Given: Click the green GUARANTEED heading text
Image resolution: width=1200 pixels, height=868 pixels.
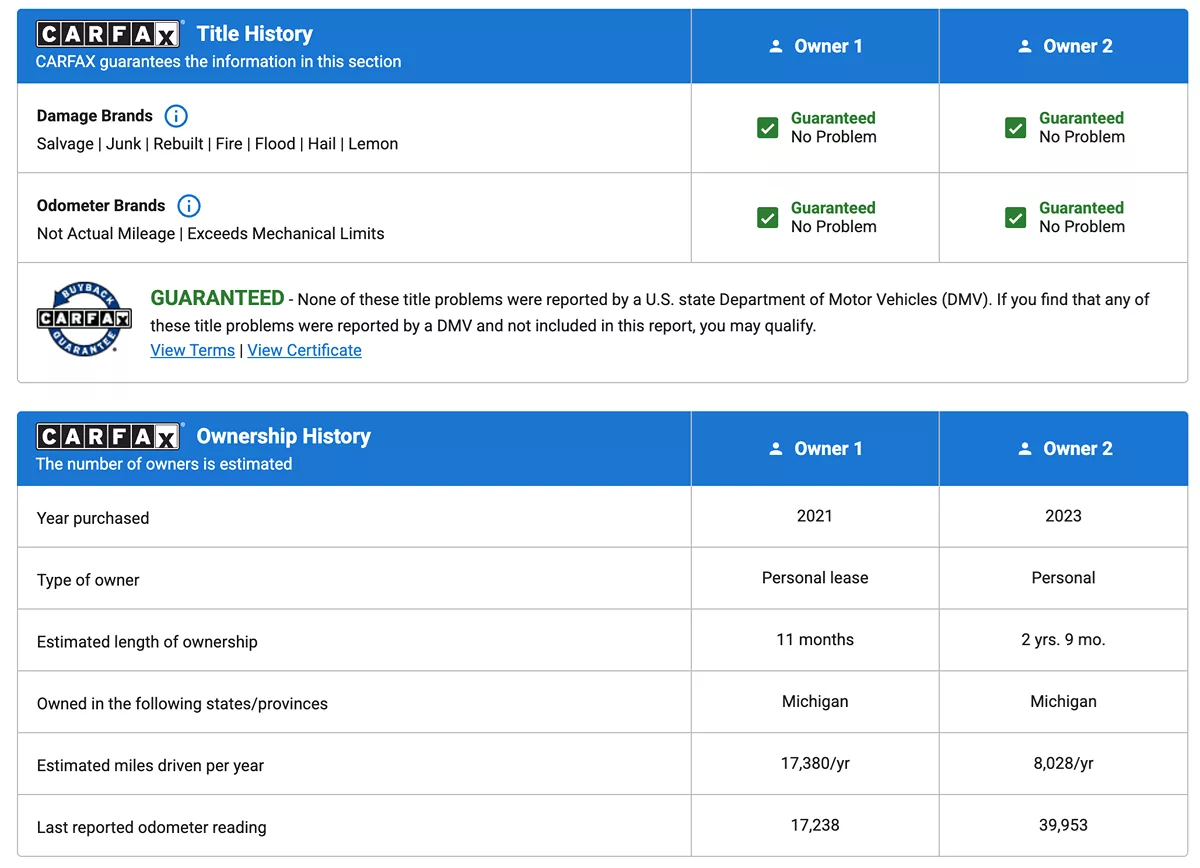Looking at the screenshot, I should click(x=217, y=298).
